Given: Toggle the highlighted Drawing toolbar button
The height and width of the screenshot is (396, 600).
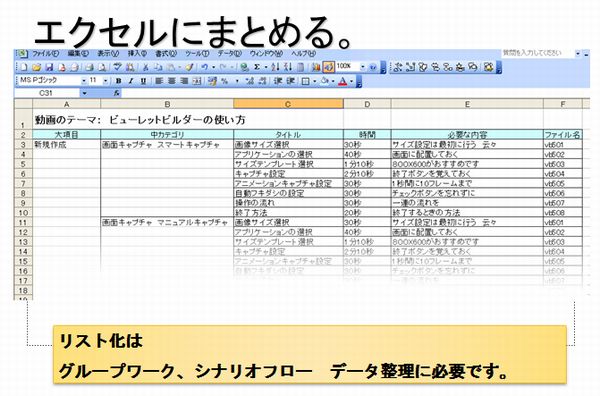Looking at the screenshot, I should tap(328, 67).
